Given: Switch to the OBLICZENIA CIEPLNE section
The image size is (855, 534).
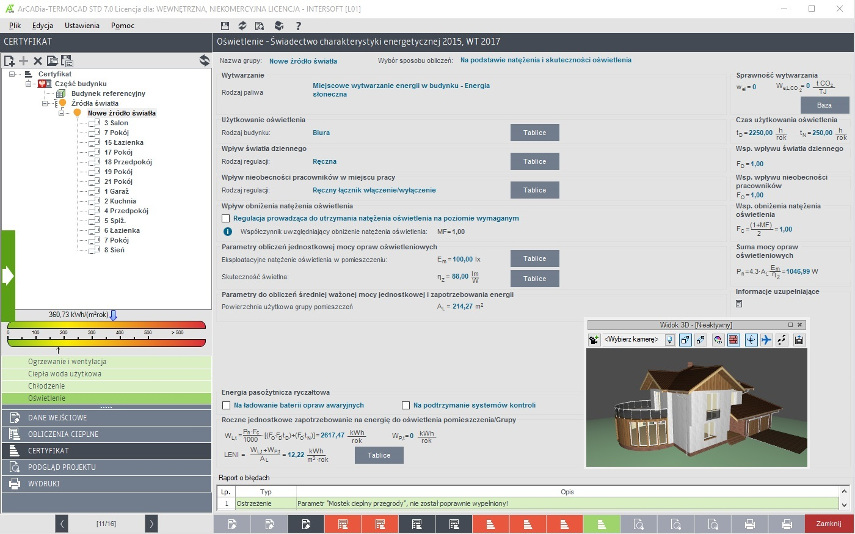Looking at the screenshot, I should (x=106, y=434).
